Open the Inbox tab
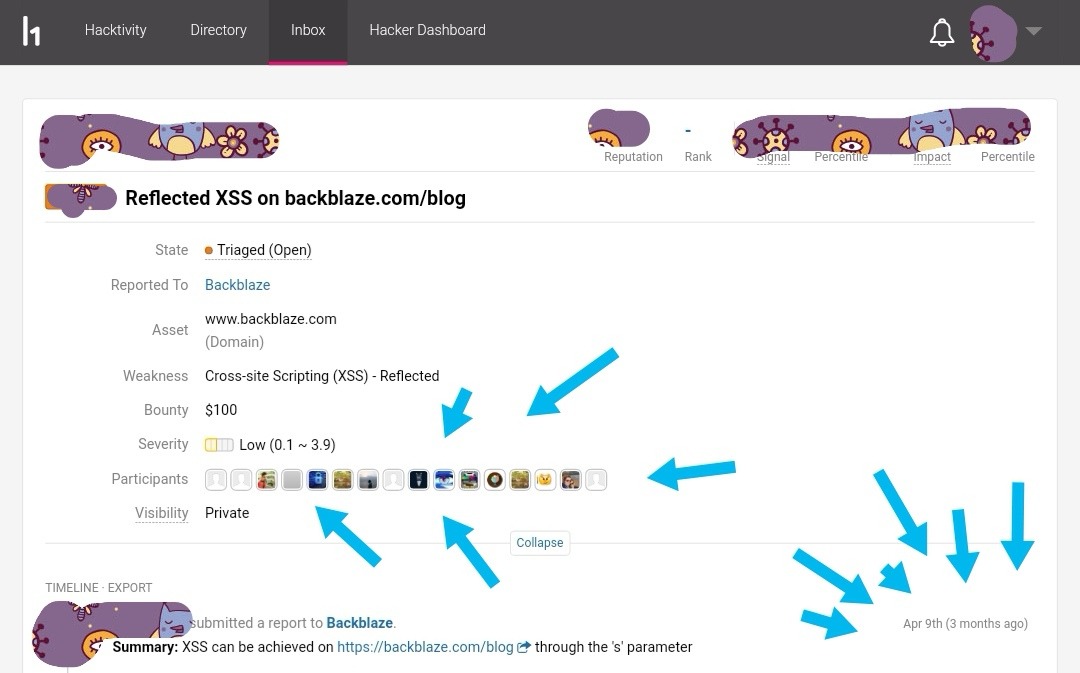 tap(308, 30)
